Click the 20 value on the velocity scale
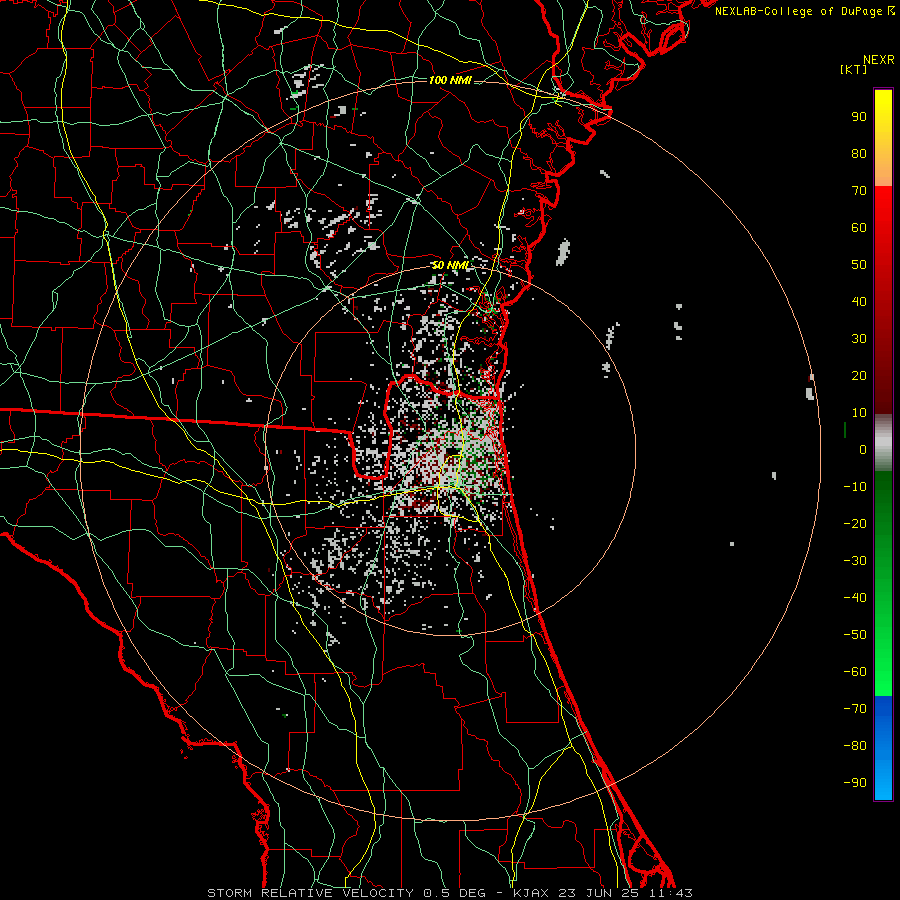The height and width of the screenshot is (900, 900). 859,375
